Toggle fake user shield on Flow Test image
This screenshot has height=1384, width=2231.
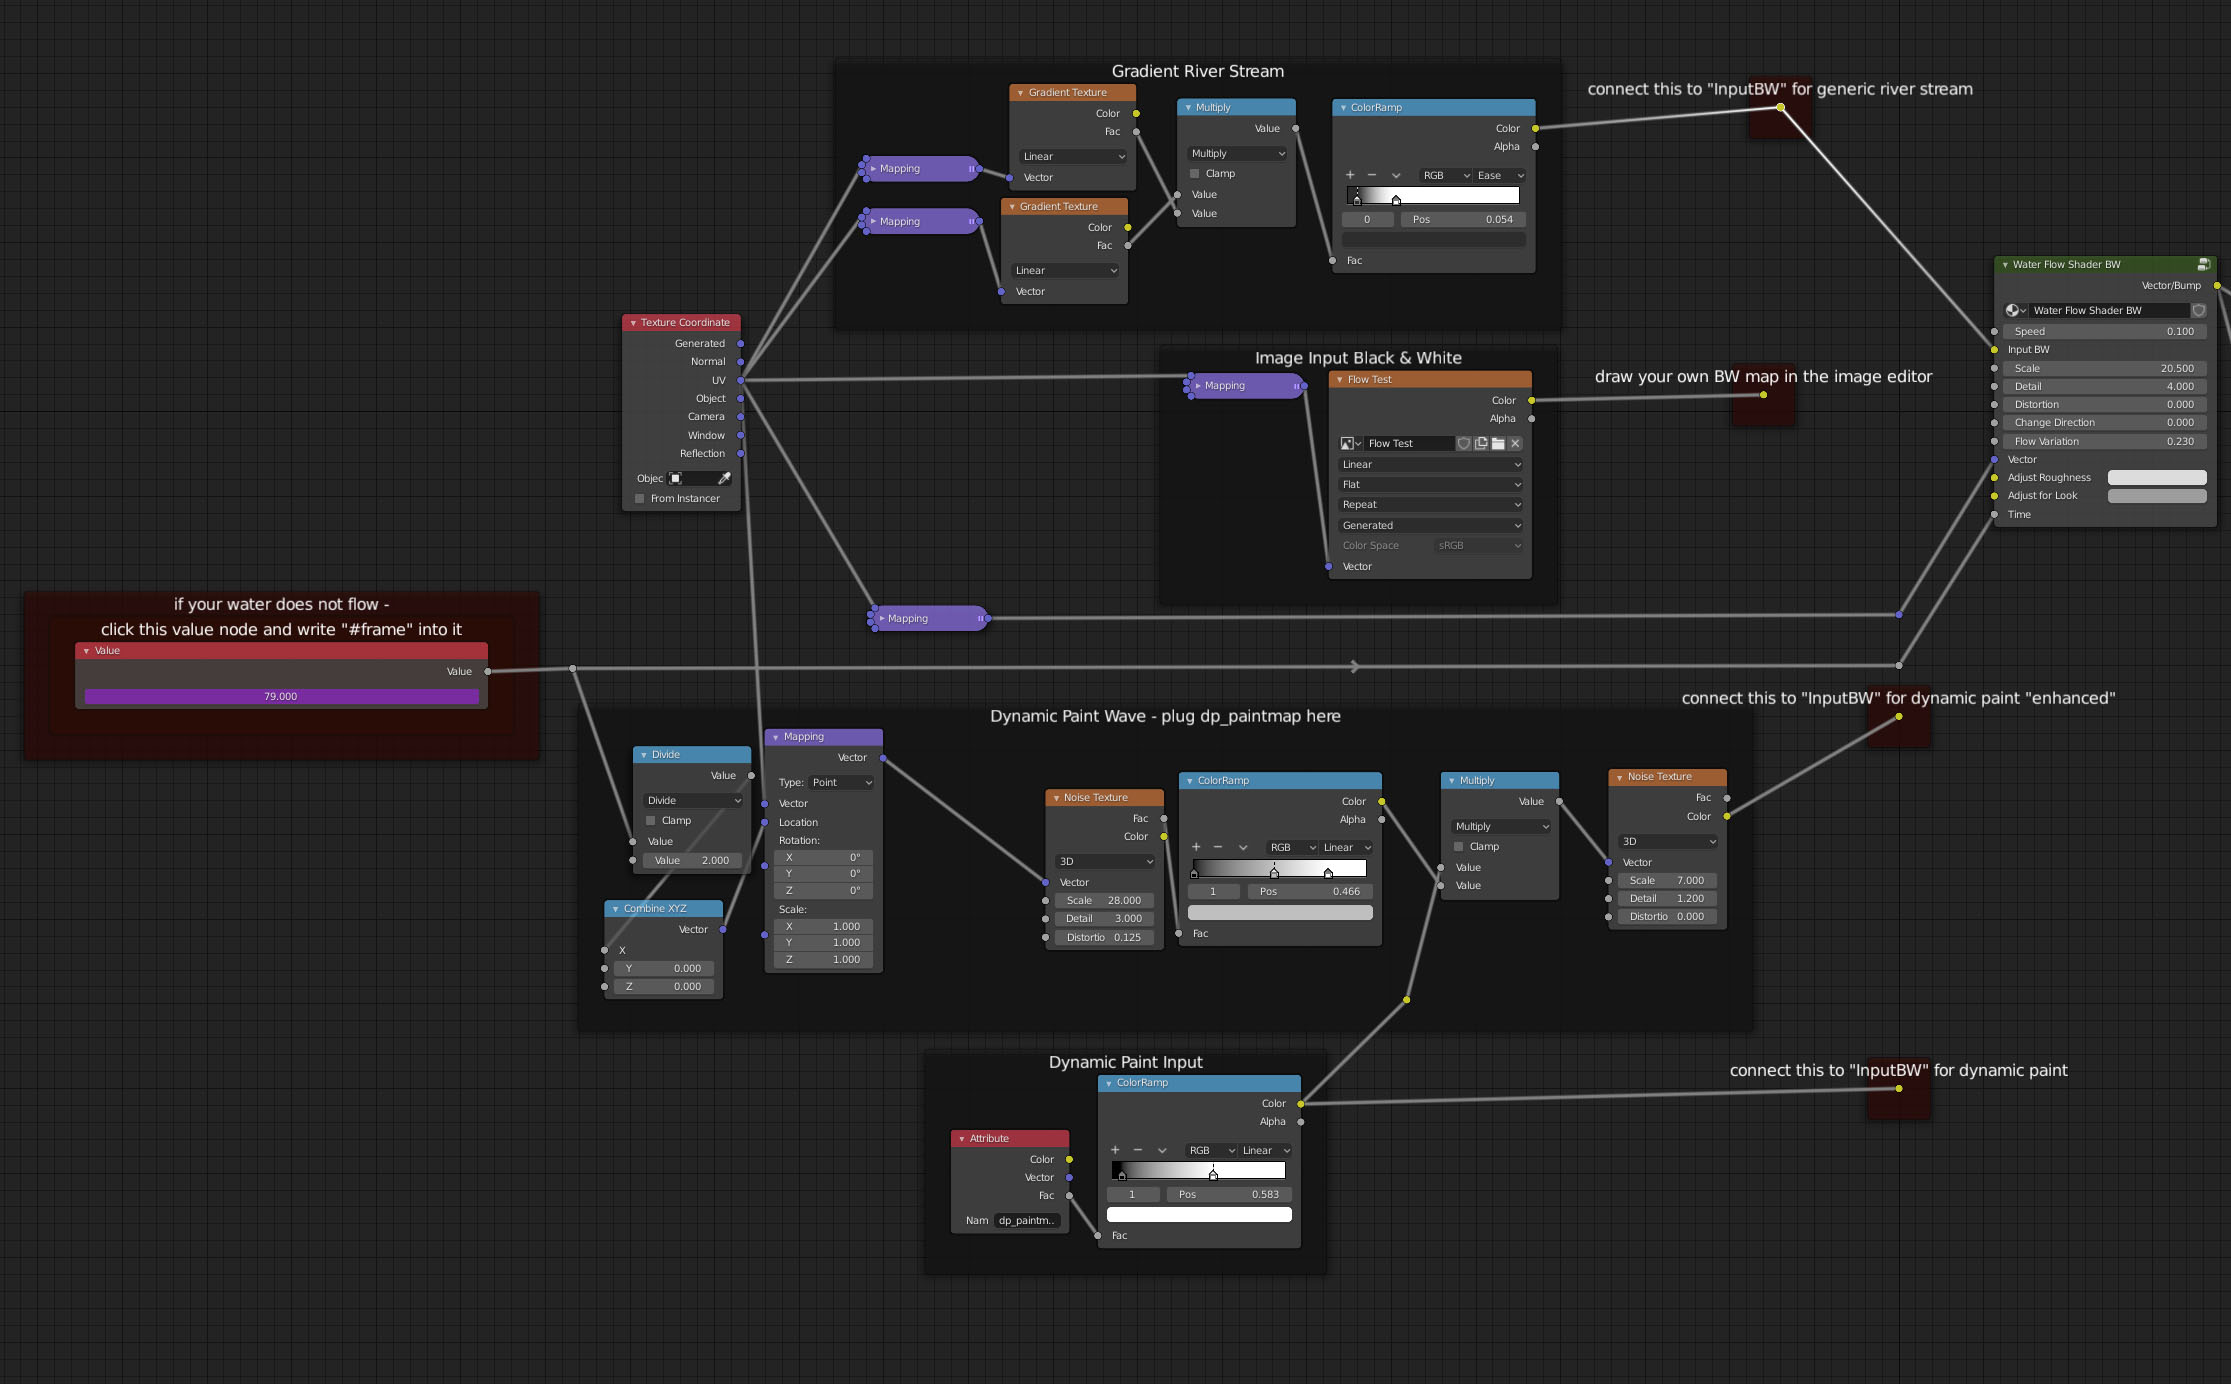click(x=1464, y=444)
